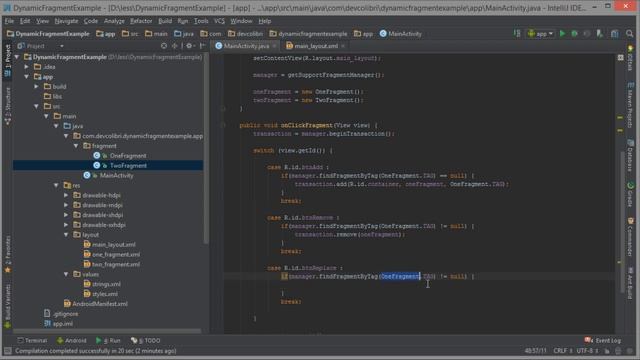Screen dimensions: 640x360
Task: Open Database side panel
Action: pos(631,155)
